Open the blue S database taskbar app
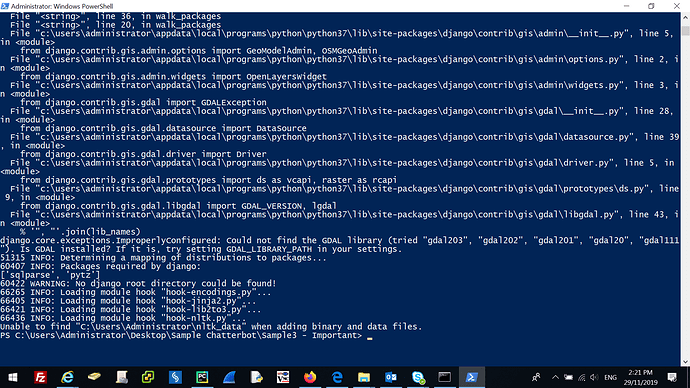Viewport: 690px width, 388px height. coord(175,377)
